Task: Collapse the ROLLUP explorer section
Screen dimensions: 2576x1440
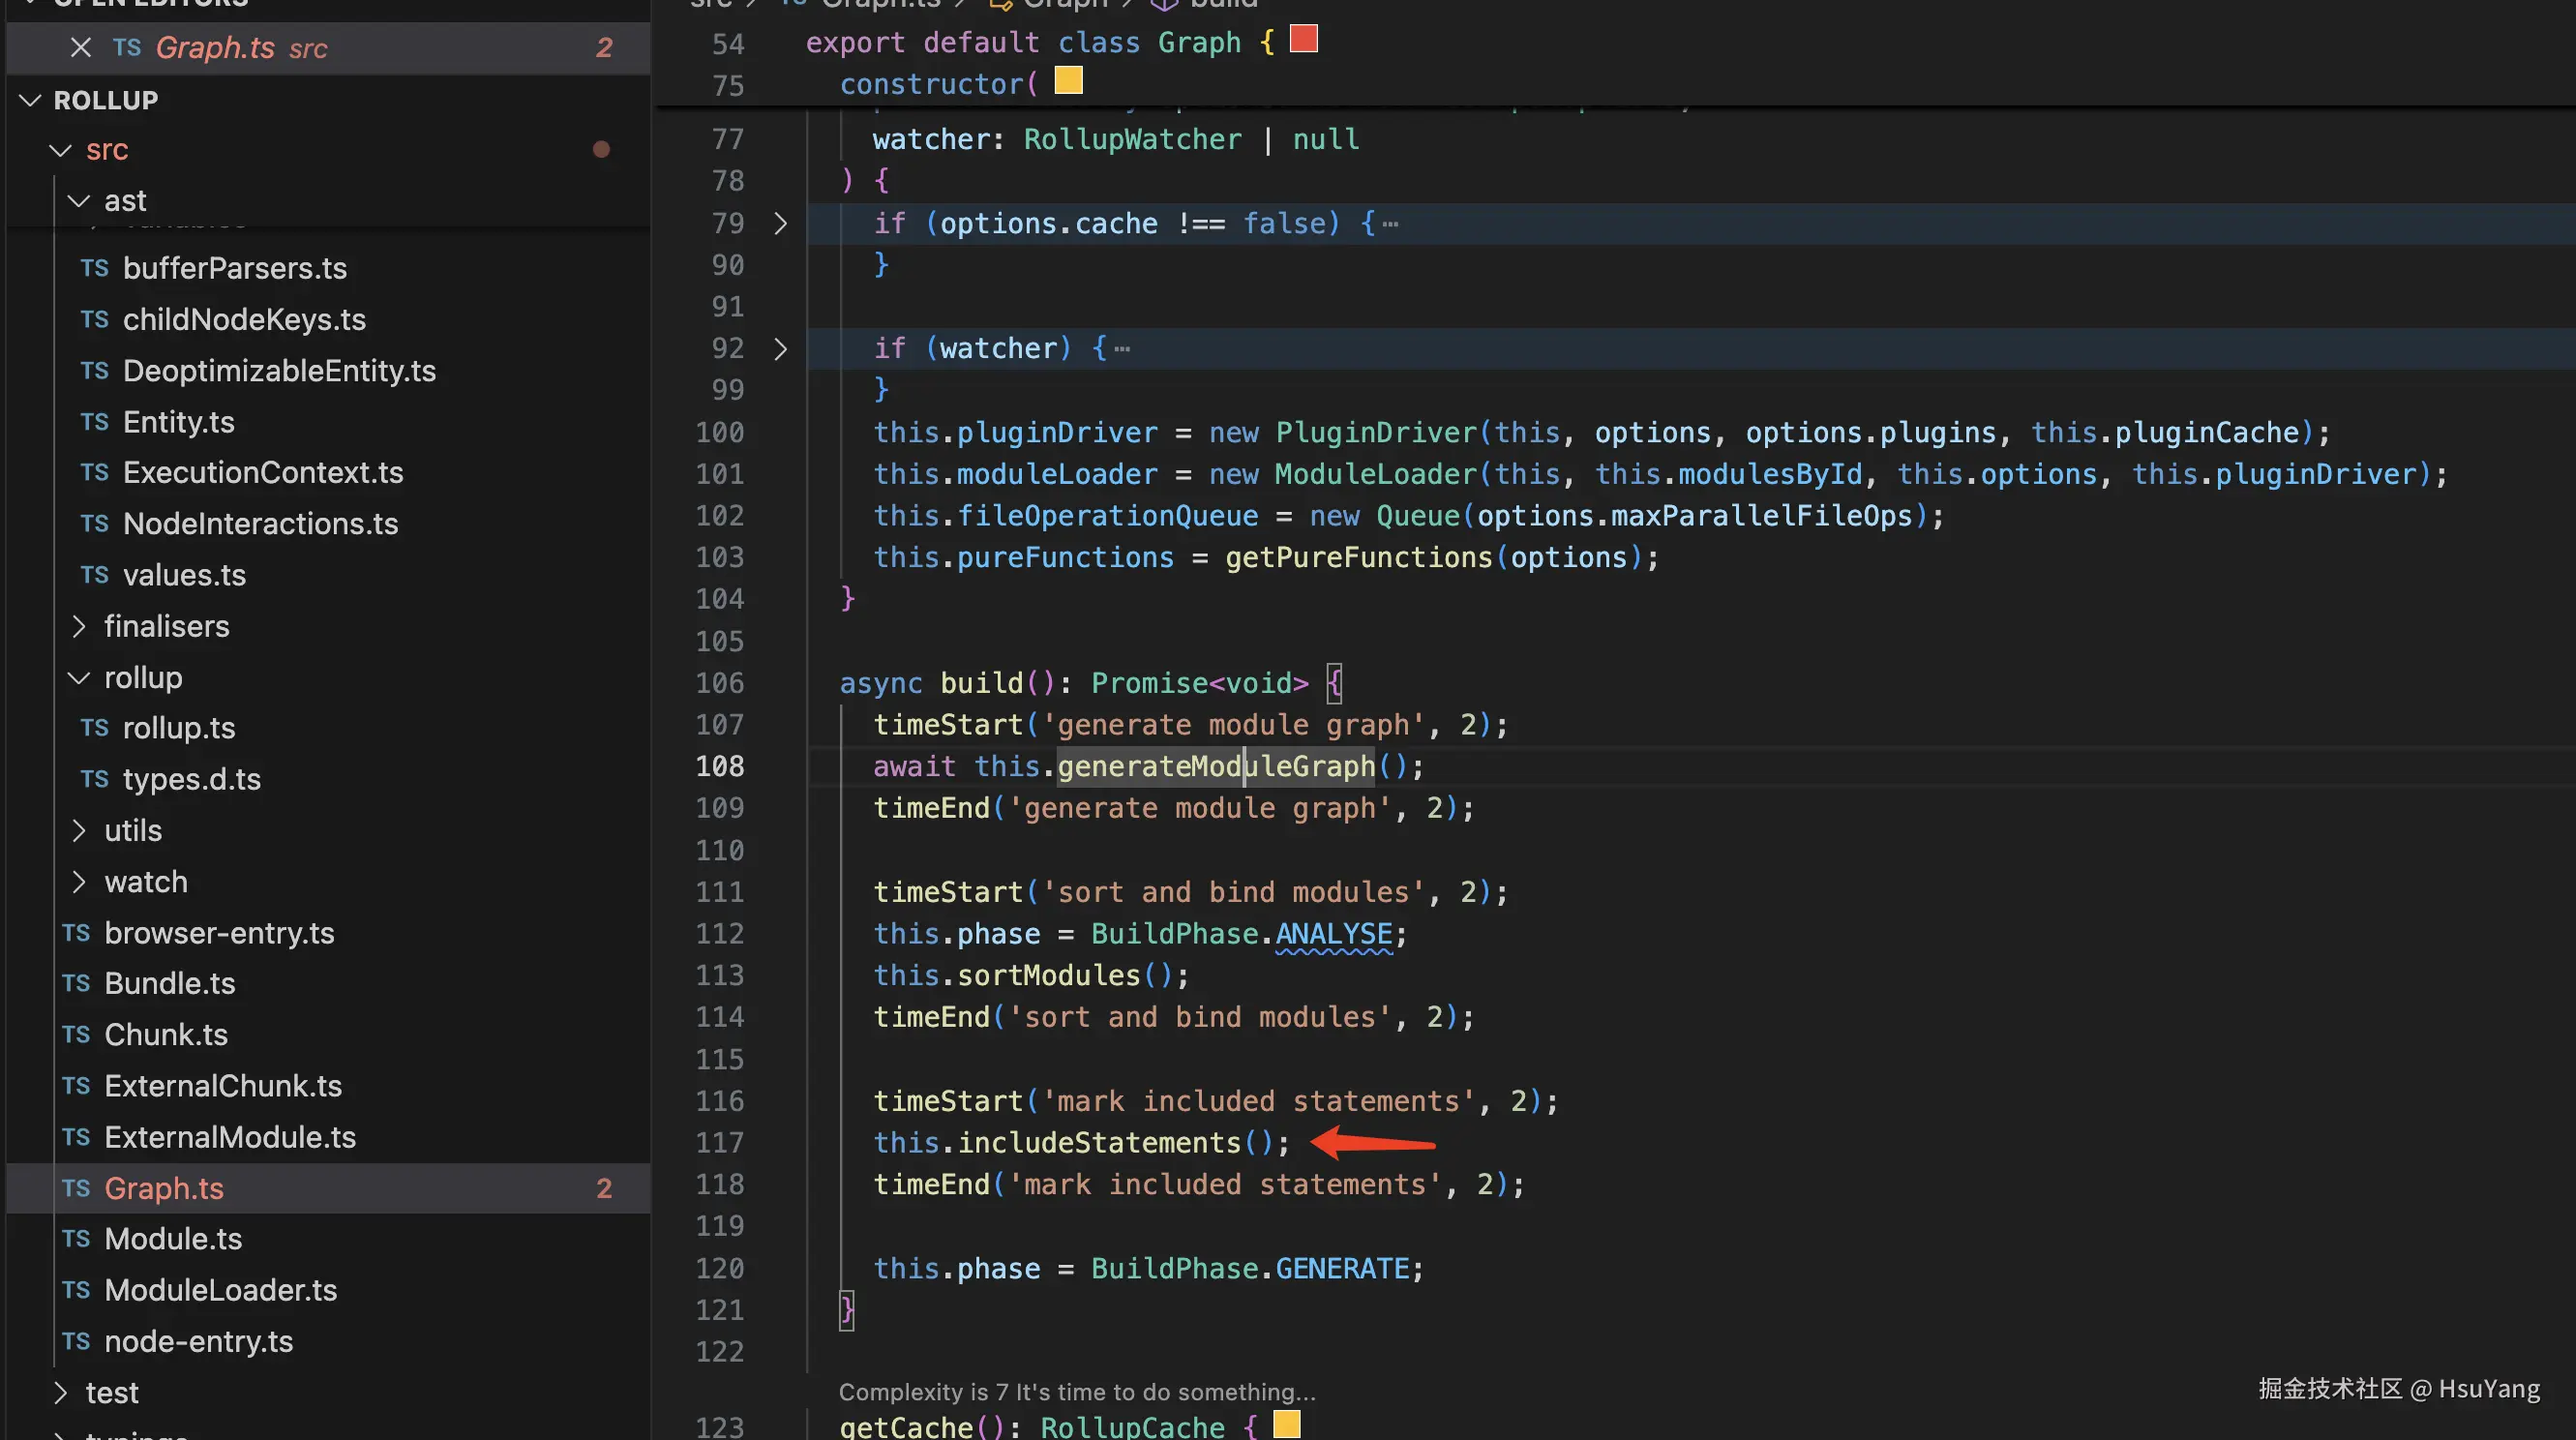Action: (31, 100)
